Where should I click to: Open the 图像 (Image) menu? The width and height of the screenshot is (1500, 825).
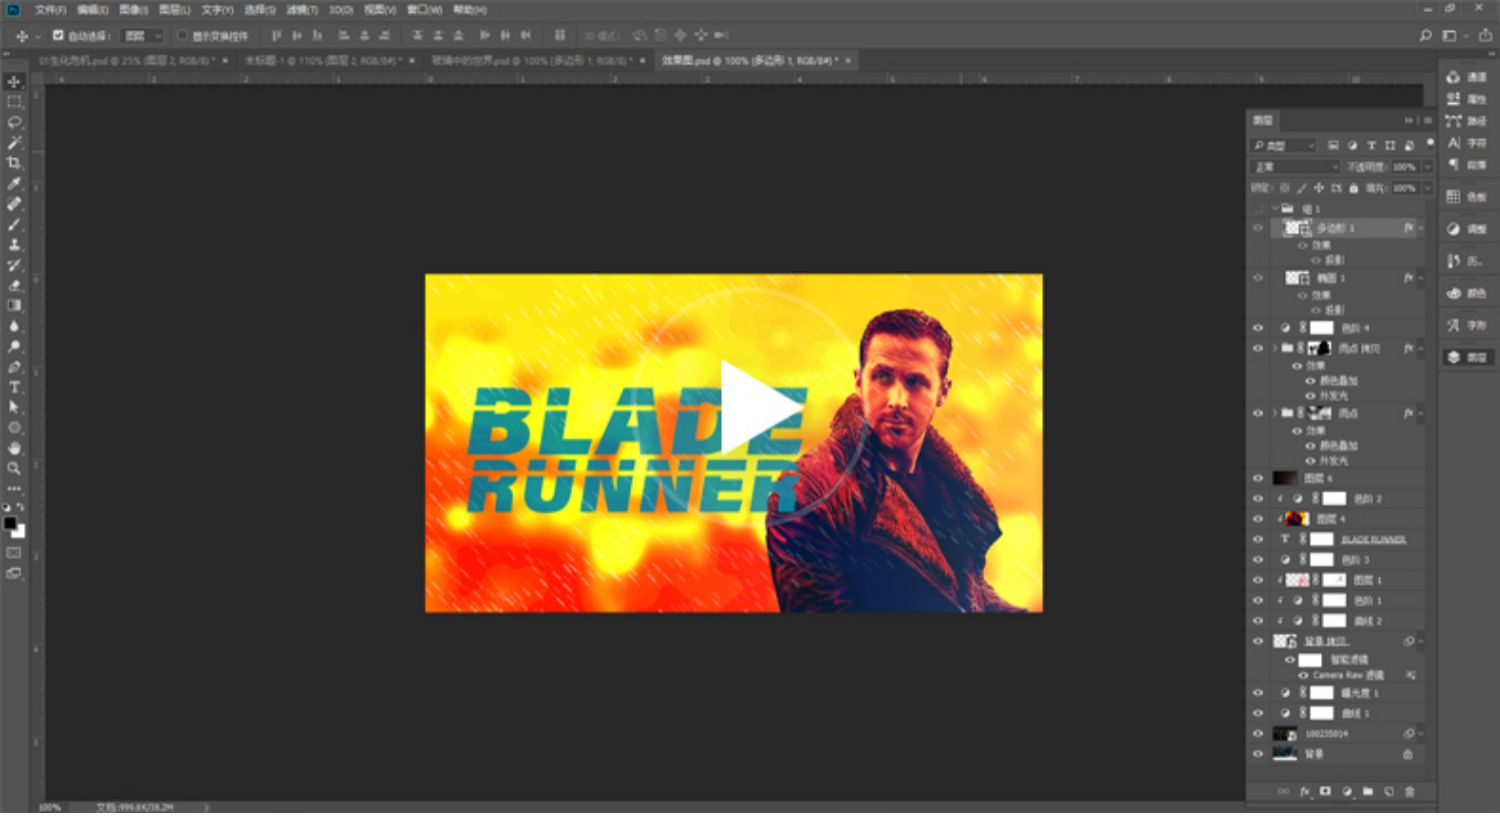133,10
